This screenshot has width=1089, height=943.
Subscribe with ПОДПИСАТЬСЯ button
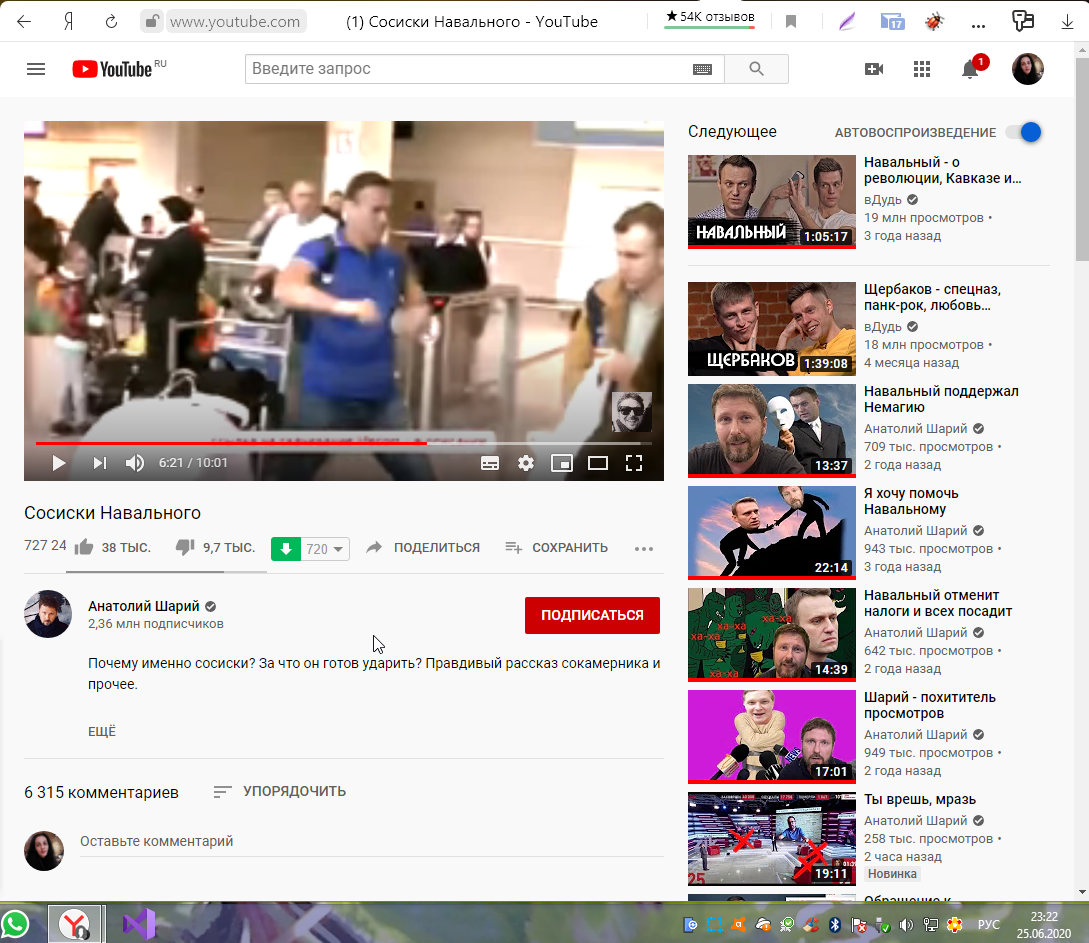click(x=592, y=615)
